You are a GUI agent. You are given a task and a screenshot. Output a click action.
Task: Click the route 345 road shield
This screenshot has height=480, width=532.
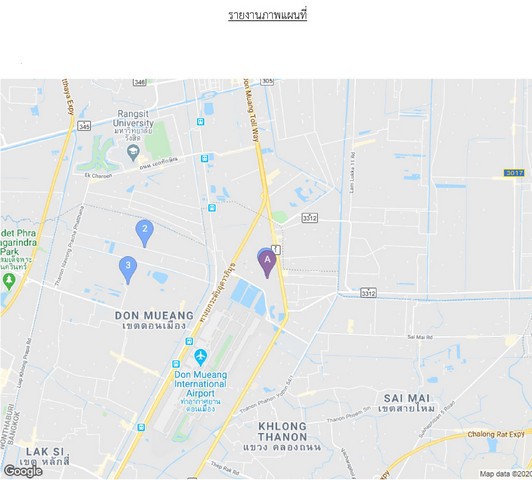pos(84,126)
